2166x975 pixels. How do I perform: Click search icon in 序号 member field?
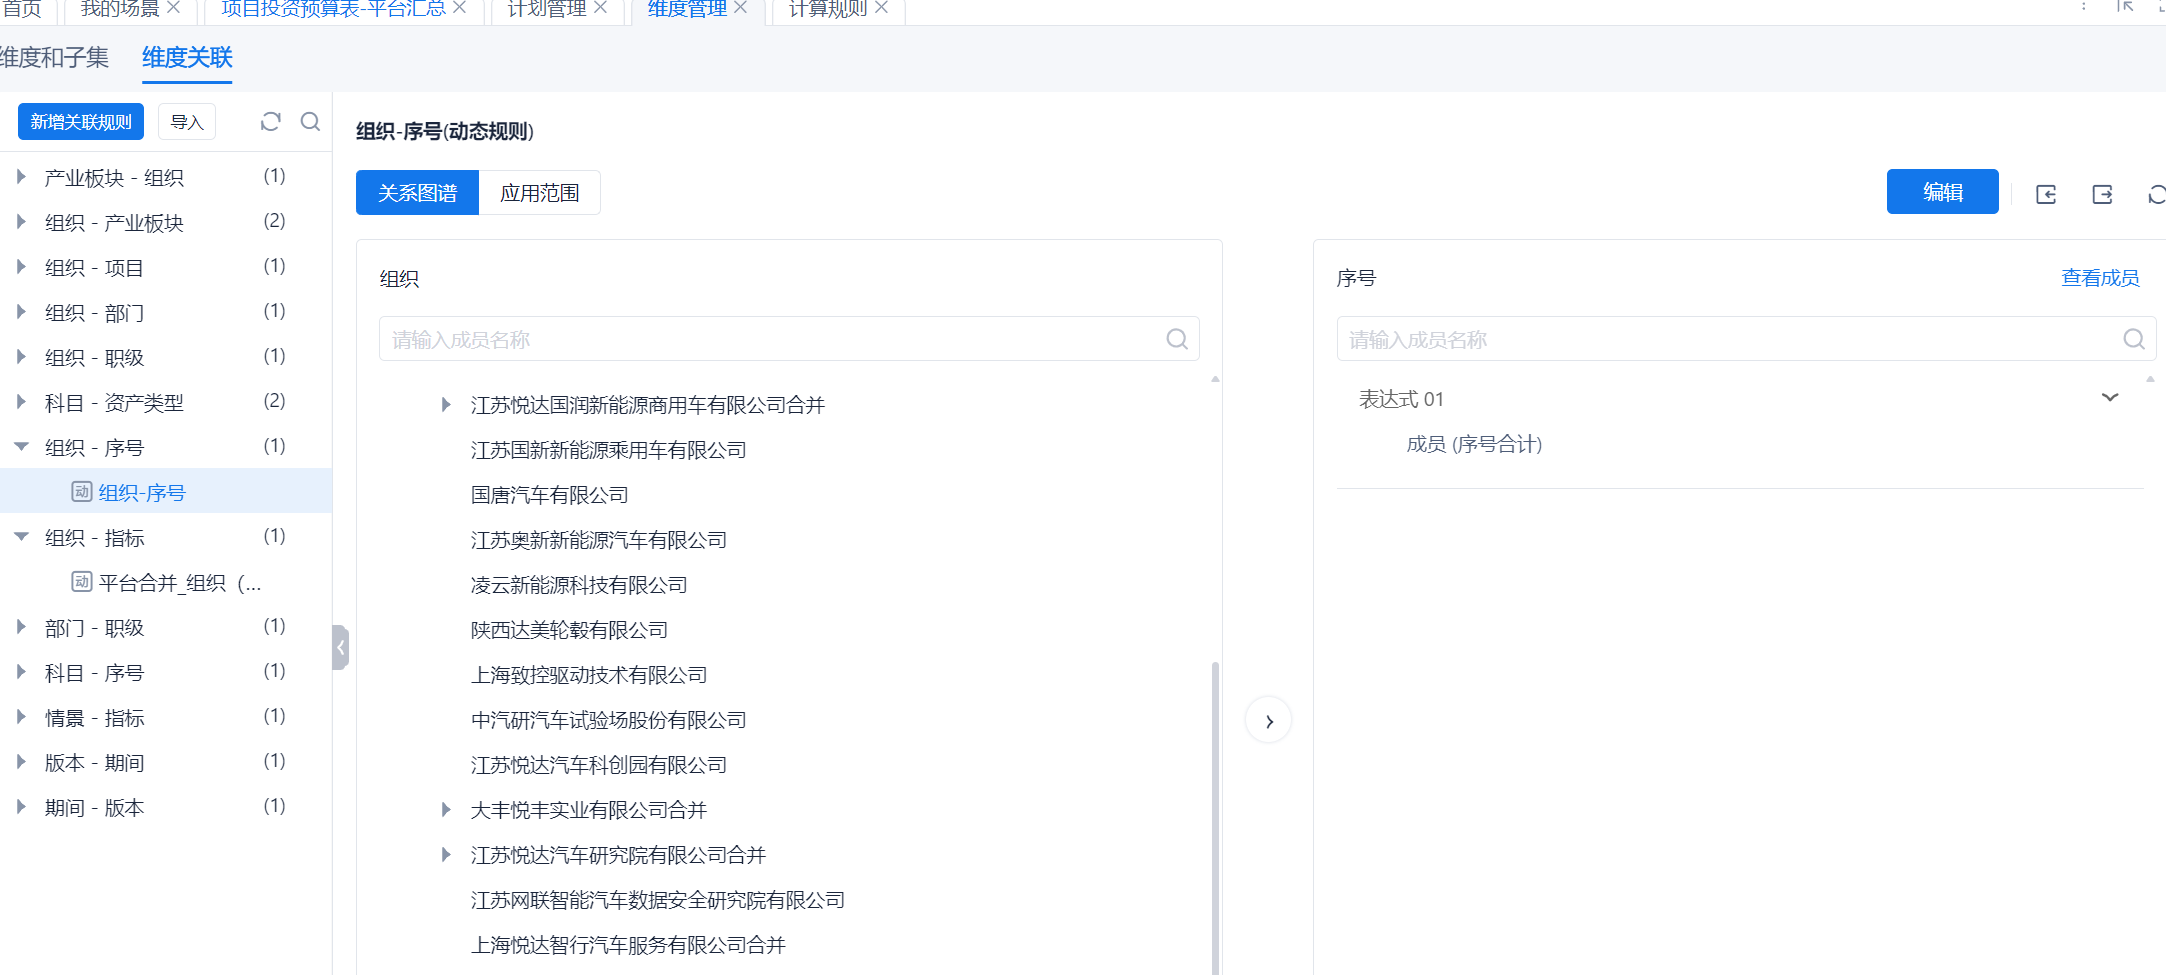[x=2133, y=340]
